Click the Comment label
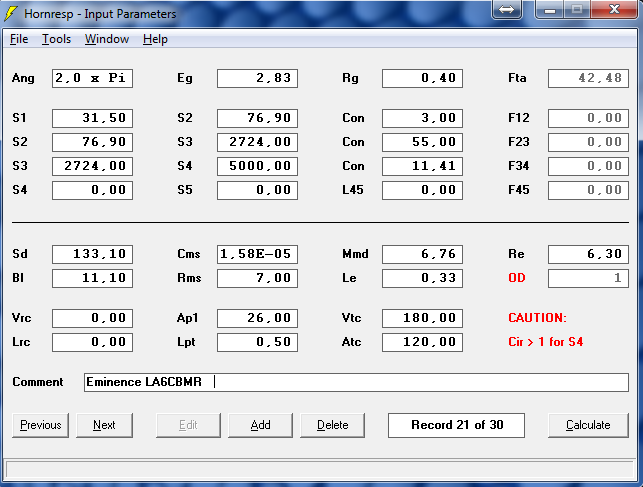This screenshot has height=487, width=643. coord(38,382)
